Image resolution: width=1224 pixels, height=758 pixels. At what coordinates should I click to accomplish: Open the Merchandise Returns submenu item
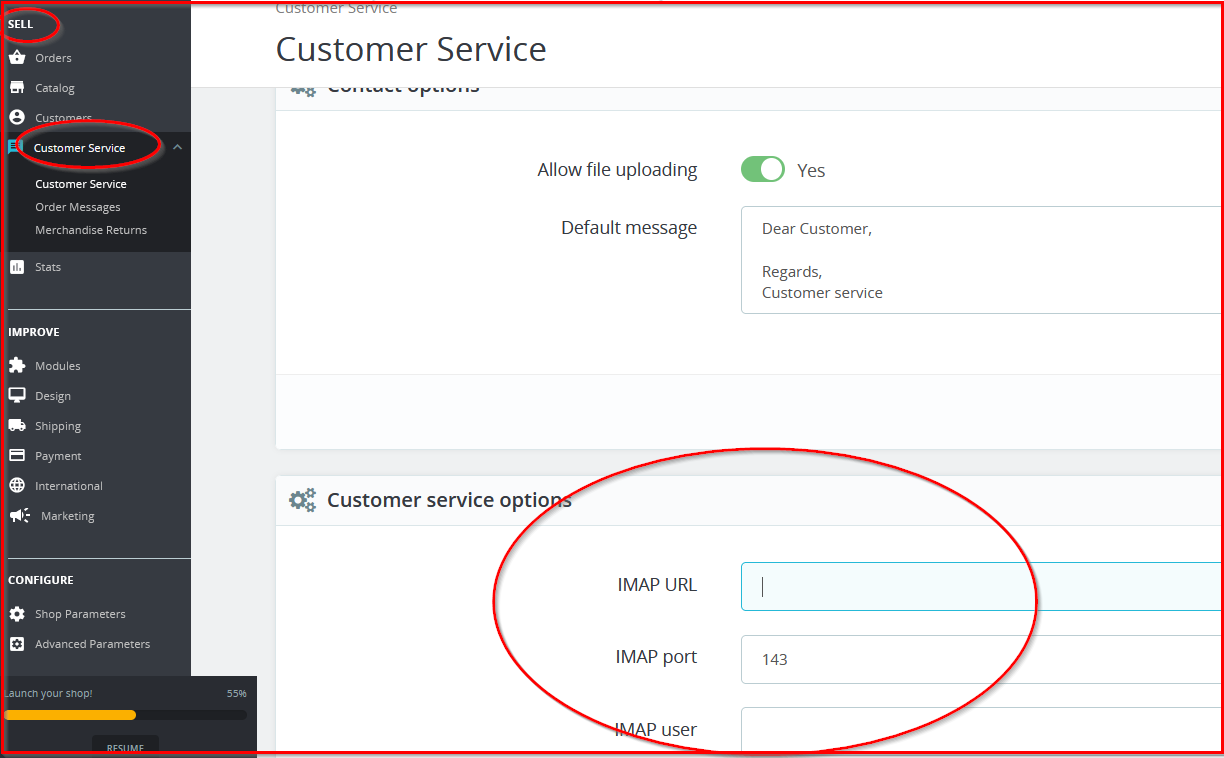point(91,230)
